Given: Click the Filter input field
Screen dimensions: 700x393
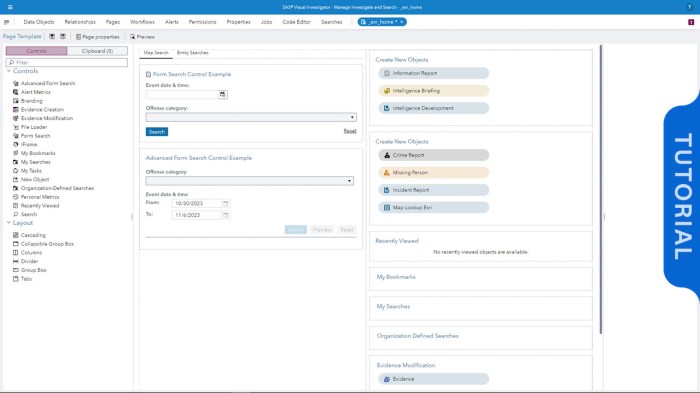Looking at the screenshot, I should pos(67,63).
